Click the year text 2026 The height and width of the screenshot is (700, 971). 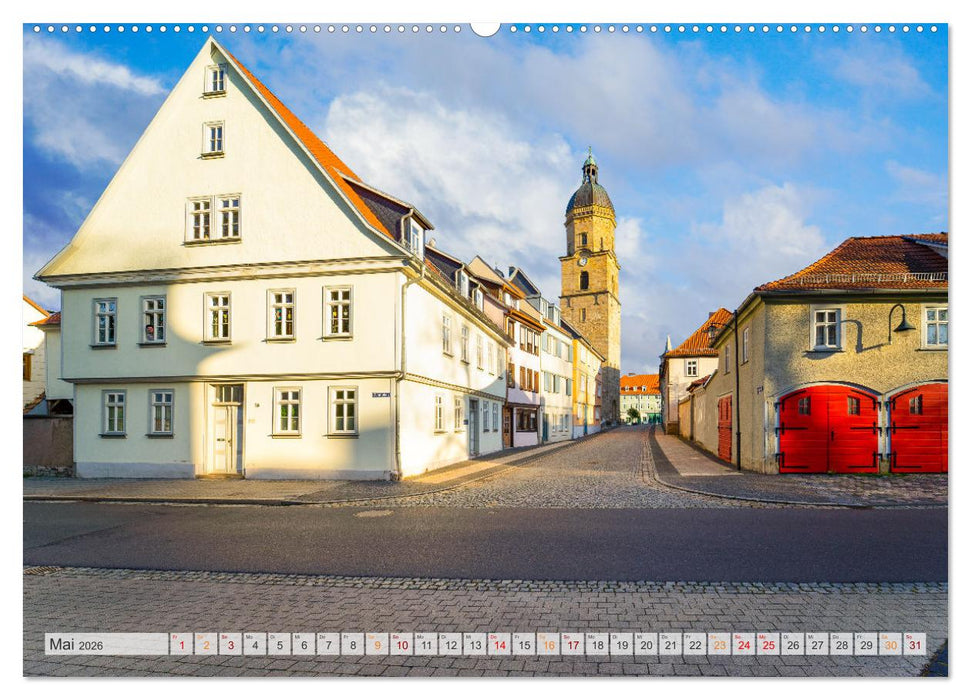(91, 646)
